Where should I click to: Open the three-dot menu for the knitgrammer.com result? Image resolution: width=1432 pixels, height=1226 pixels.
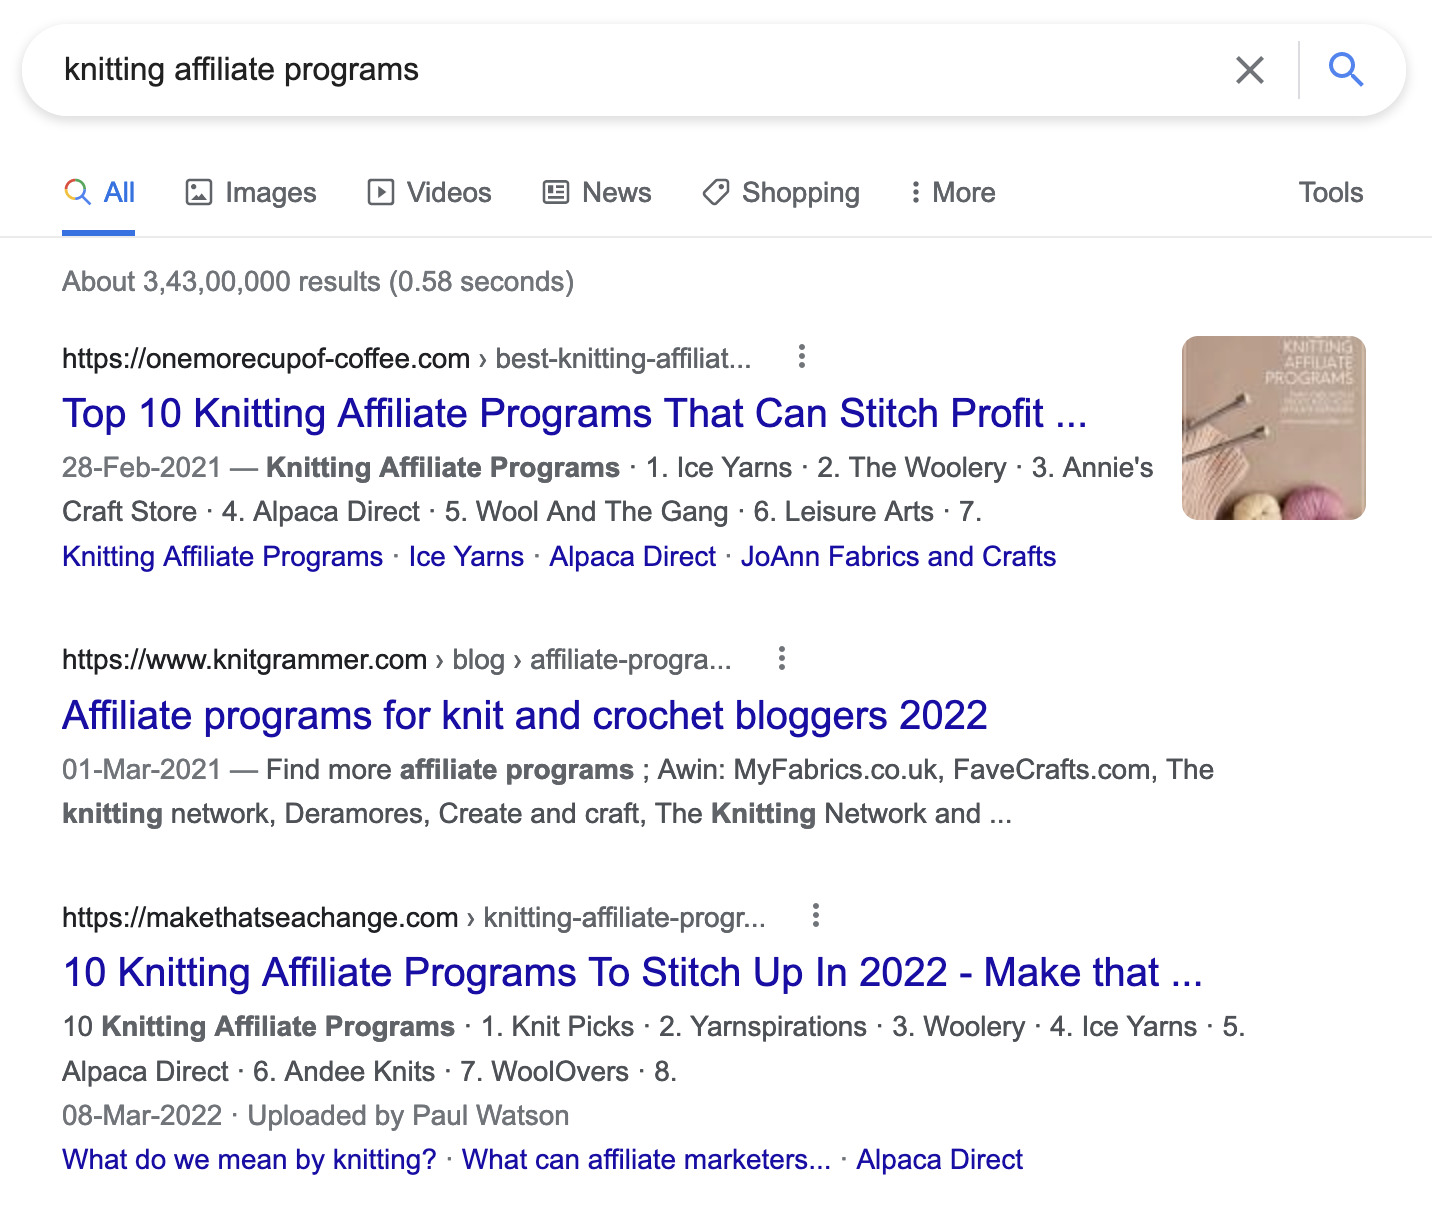coord(781,659)
